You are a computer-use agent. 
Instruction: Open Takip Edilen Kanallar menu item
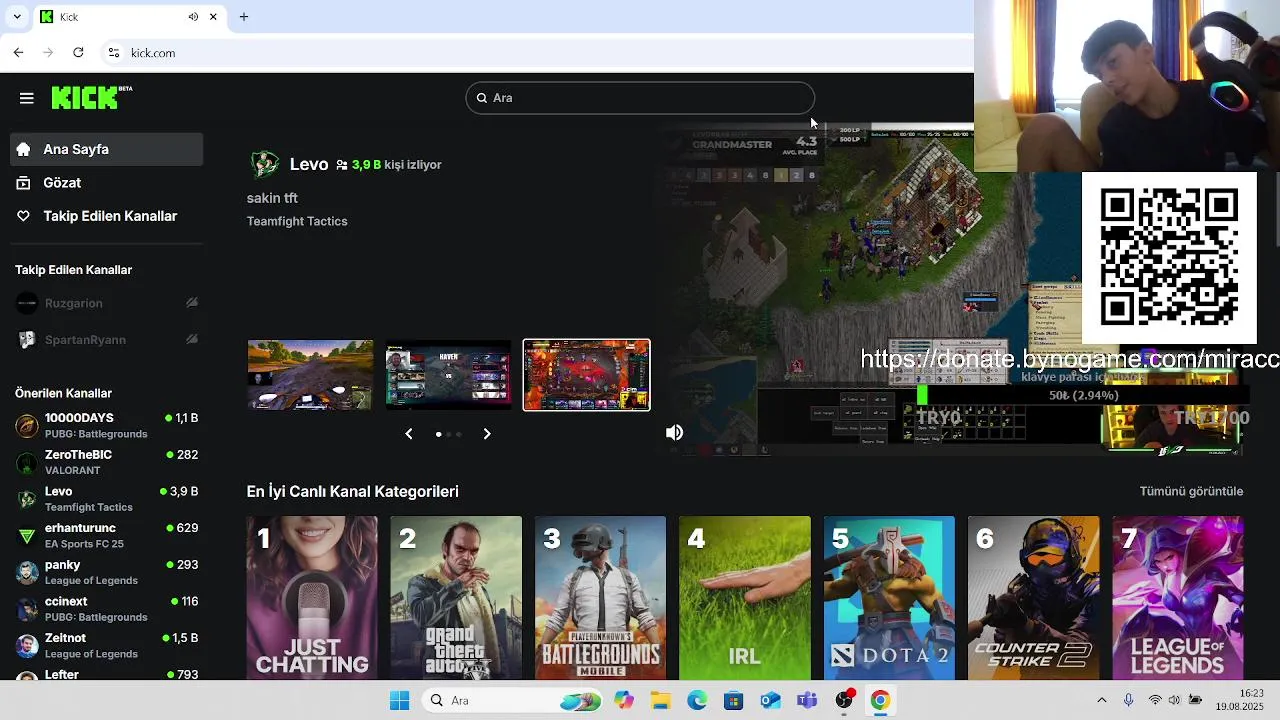[x=106, y=216]
